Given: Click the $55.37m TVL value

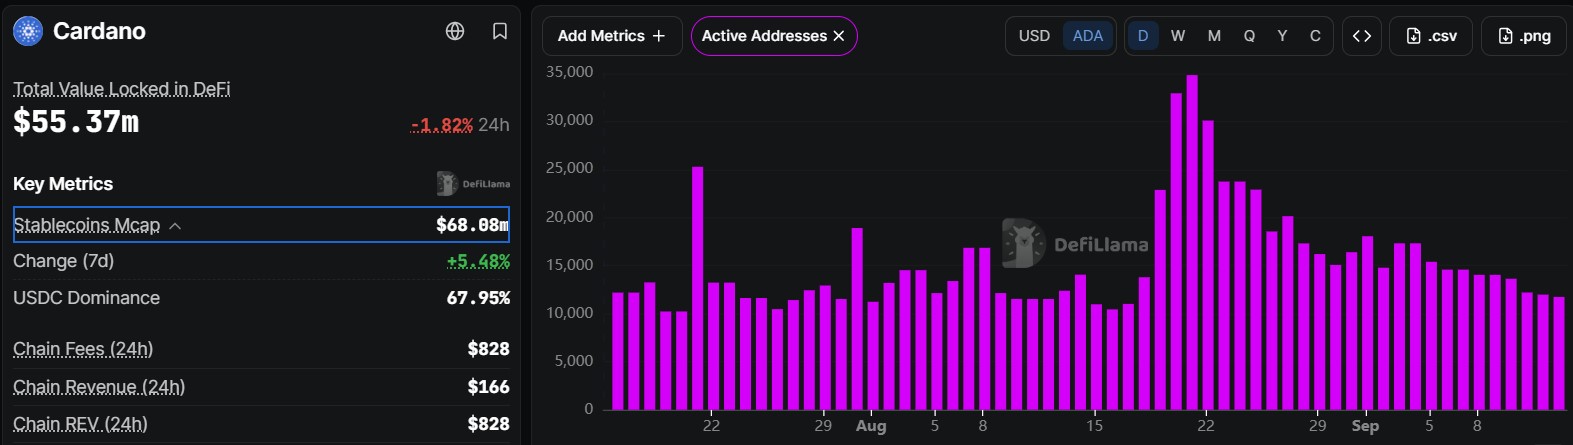Looking at the screenshot, I should pos(76,122).
